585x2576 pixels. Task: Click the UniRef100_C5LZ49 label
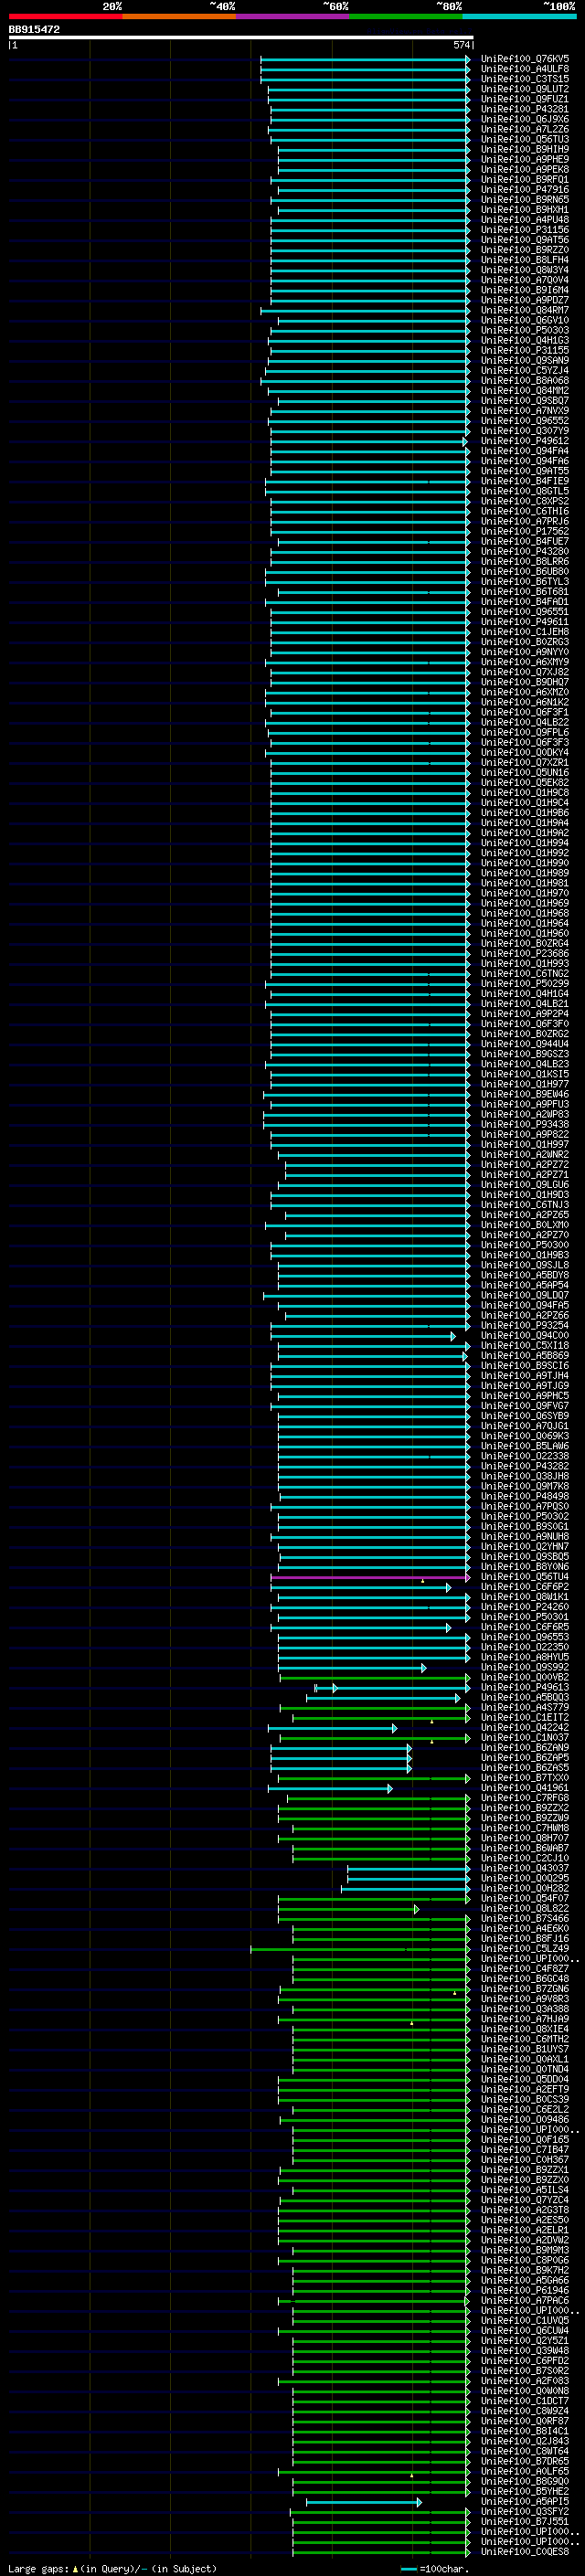tap(525, 1948)
